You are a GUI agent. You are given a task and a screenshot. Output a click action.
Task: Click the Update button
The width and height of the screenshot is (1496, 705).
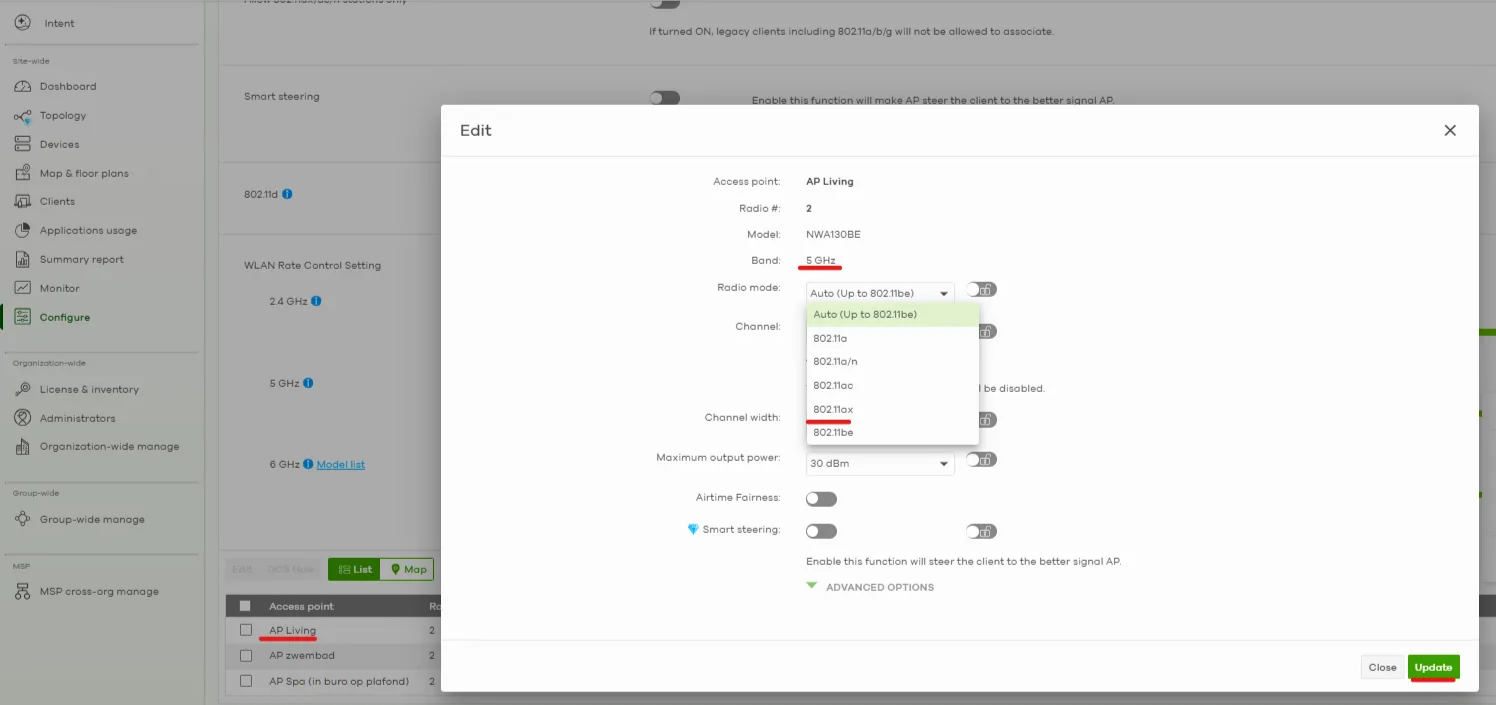pyautogui.click(x=1433, y=667)
